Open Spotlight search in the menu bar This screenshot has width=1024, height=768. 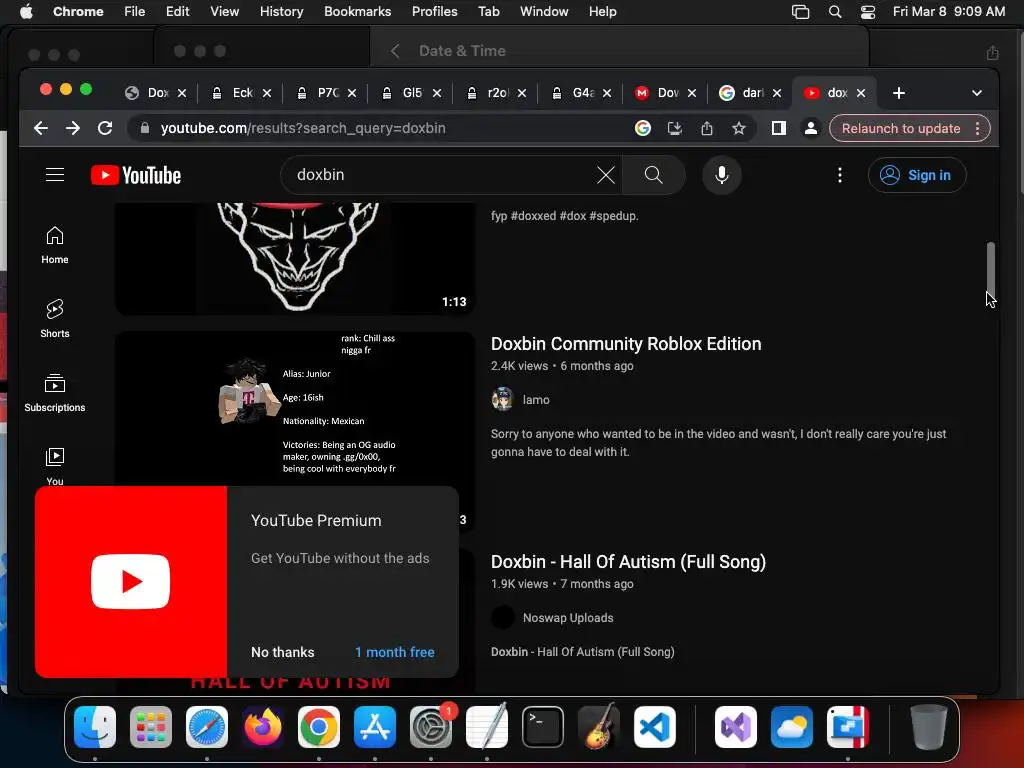point(835,12)
